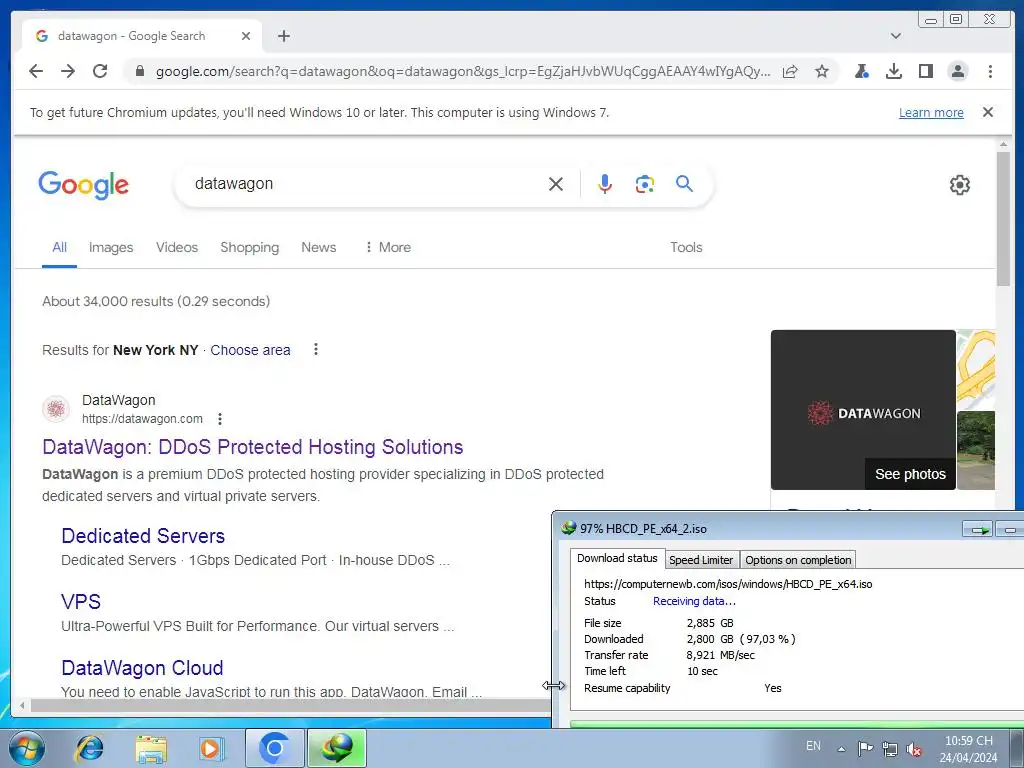Screen dimensions: 1024x768
Task: Open the Chrome Labs flask icon
Action: 861,71
